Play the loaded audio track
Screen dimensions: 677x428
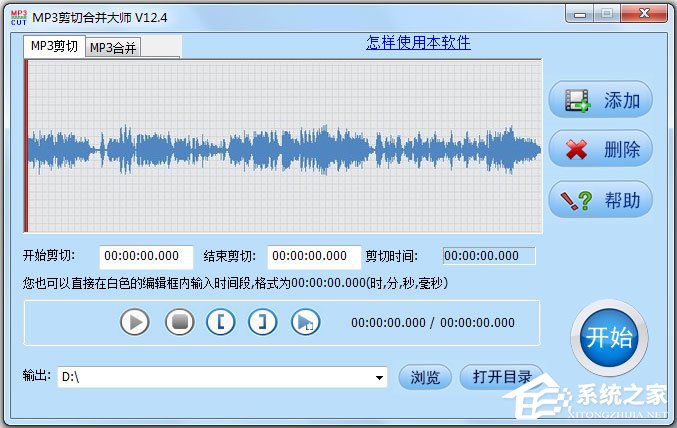(x=135, y=322)
